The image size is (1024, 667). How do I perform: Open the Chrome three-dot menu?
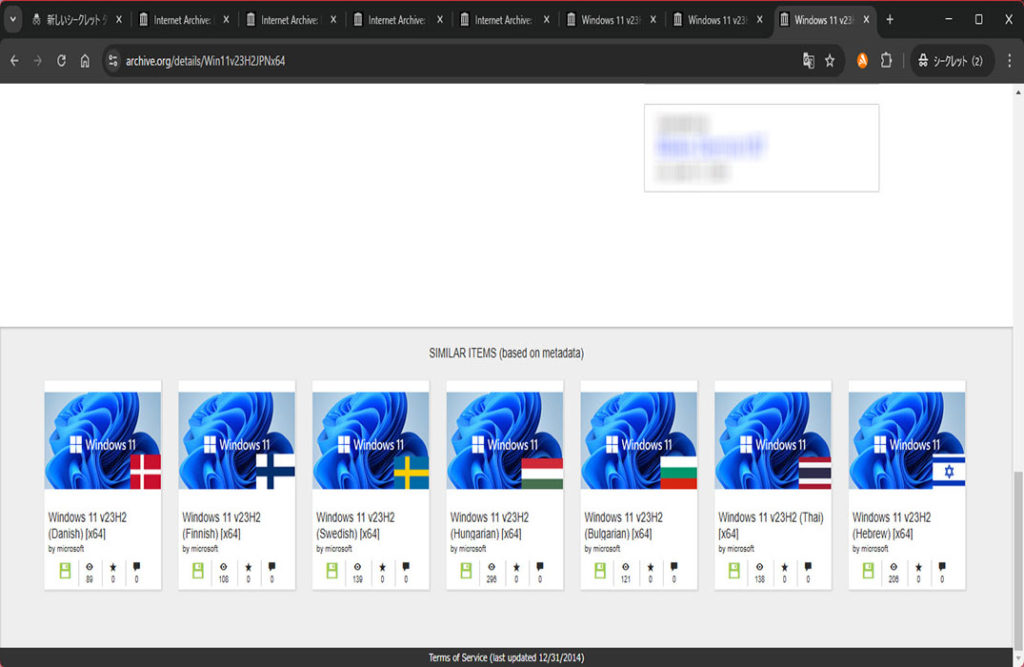tap(1009, 61)
